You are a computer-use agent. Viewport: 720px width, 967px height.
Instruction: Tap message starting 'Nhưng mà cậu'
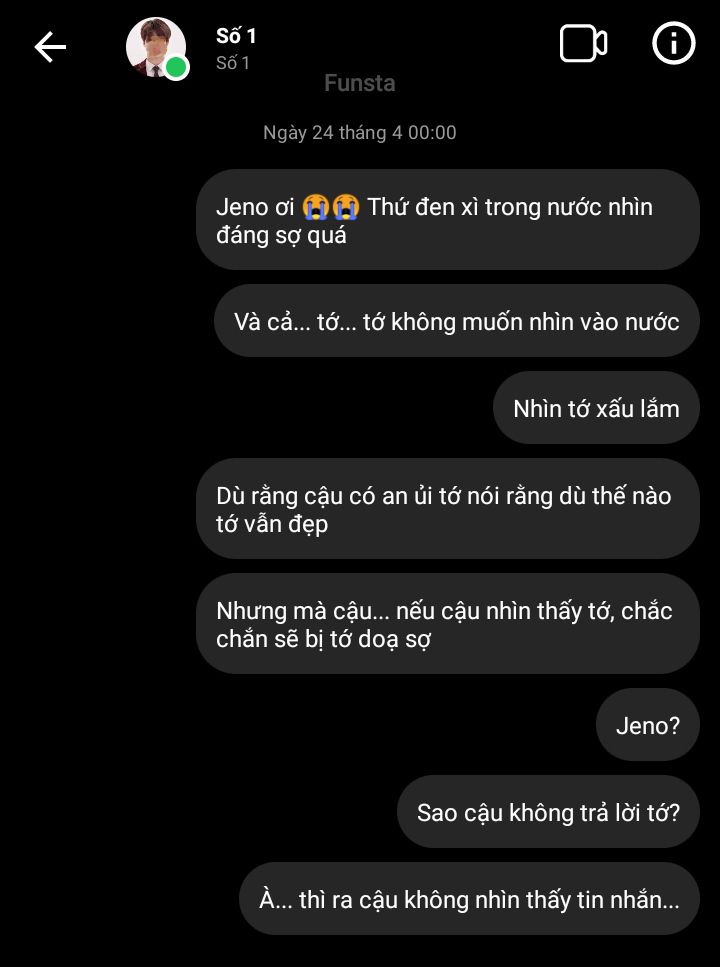[x=448, y=623]
